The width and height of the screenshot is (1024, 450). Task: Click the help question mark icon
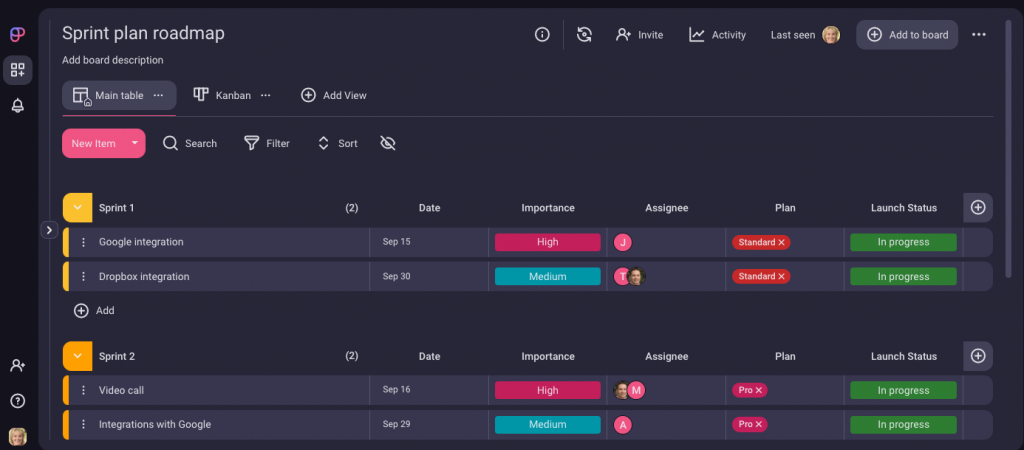coord(18,401)
